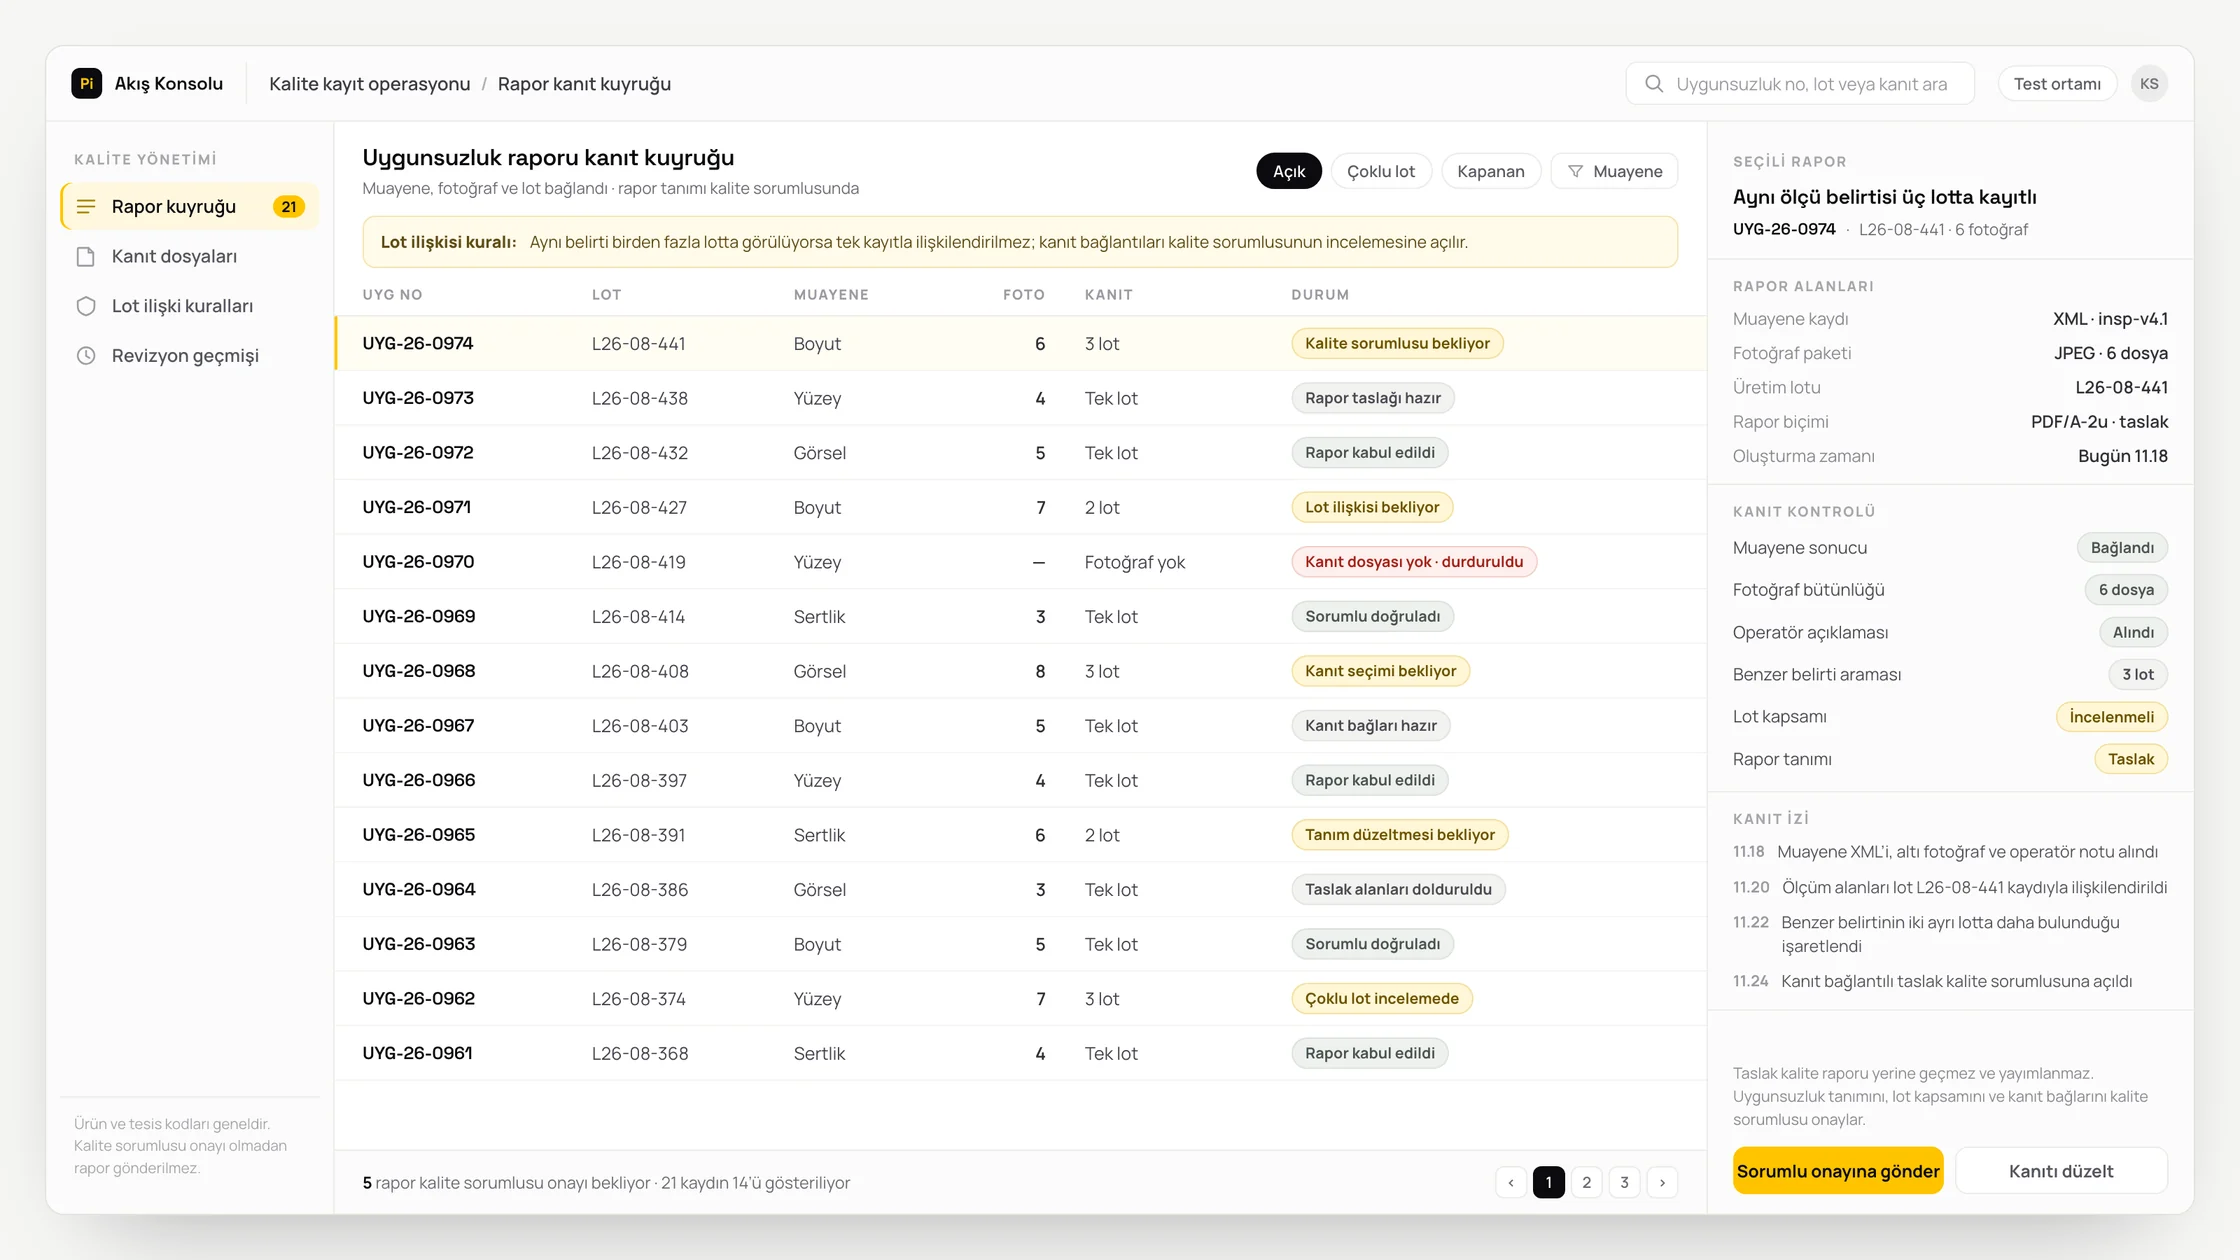
Task: Click the Kanıtı düzelt button
Action: (2061, 1171)
